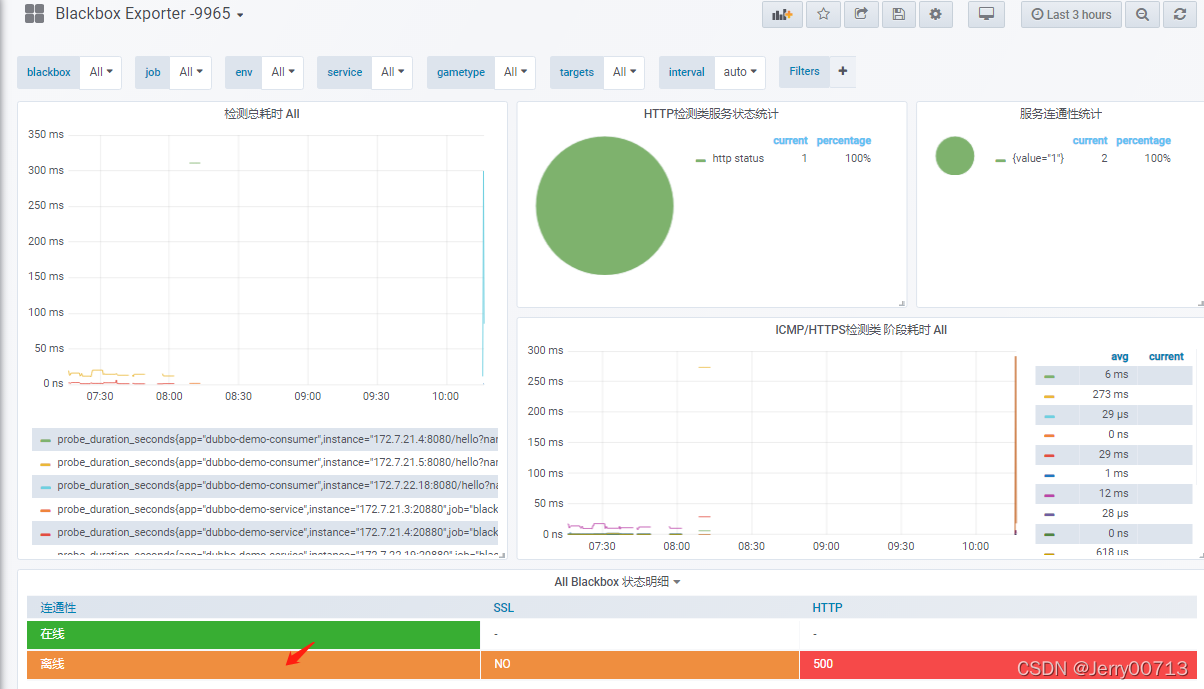Click the 12 ms legend value

click(1114, 493)
